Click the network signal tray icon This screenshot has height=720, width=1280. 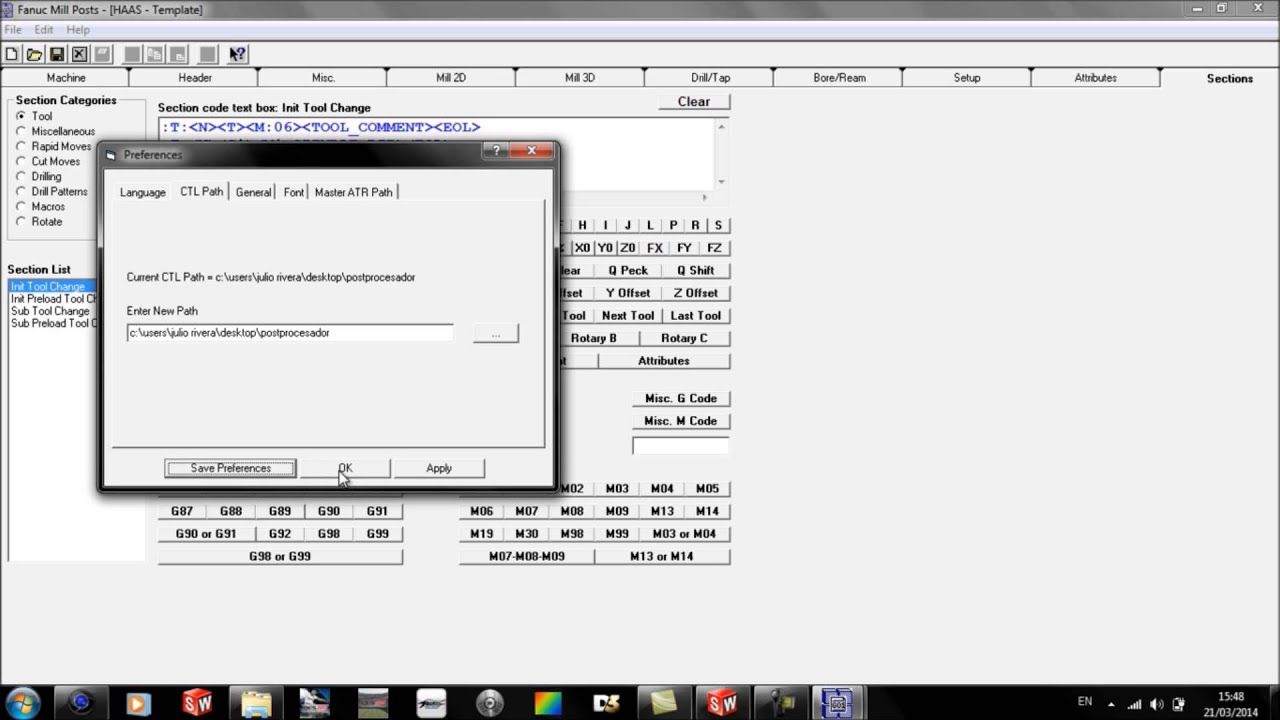click(1135, 703)
